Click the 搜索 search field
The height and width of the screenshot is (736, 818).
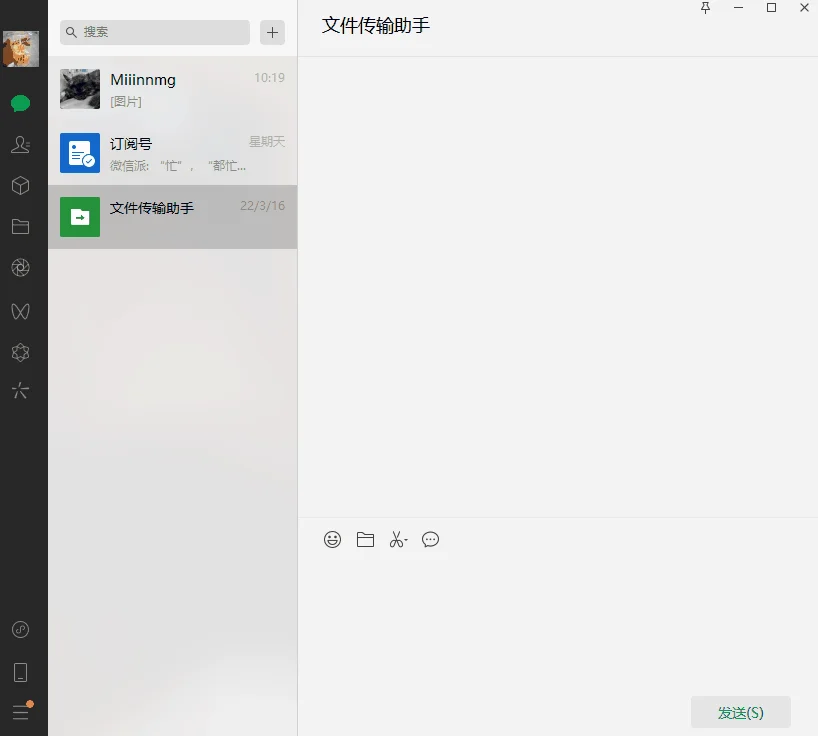point(155,32)
